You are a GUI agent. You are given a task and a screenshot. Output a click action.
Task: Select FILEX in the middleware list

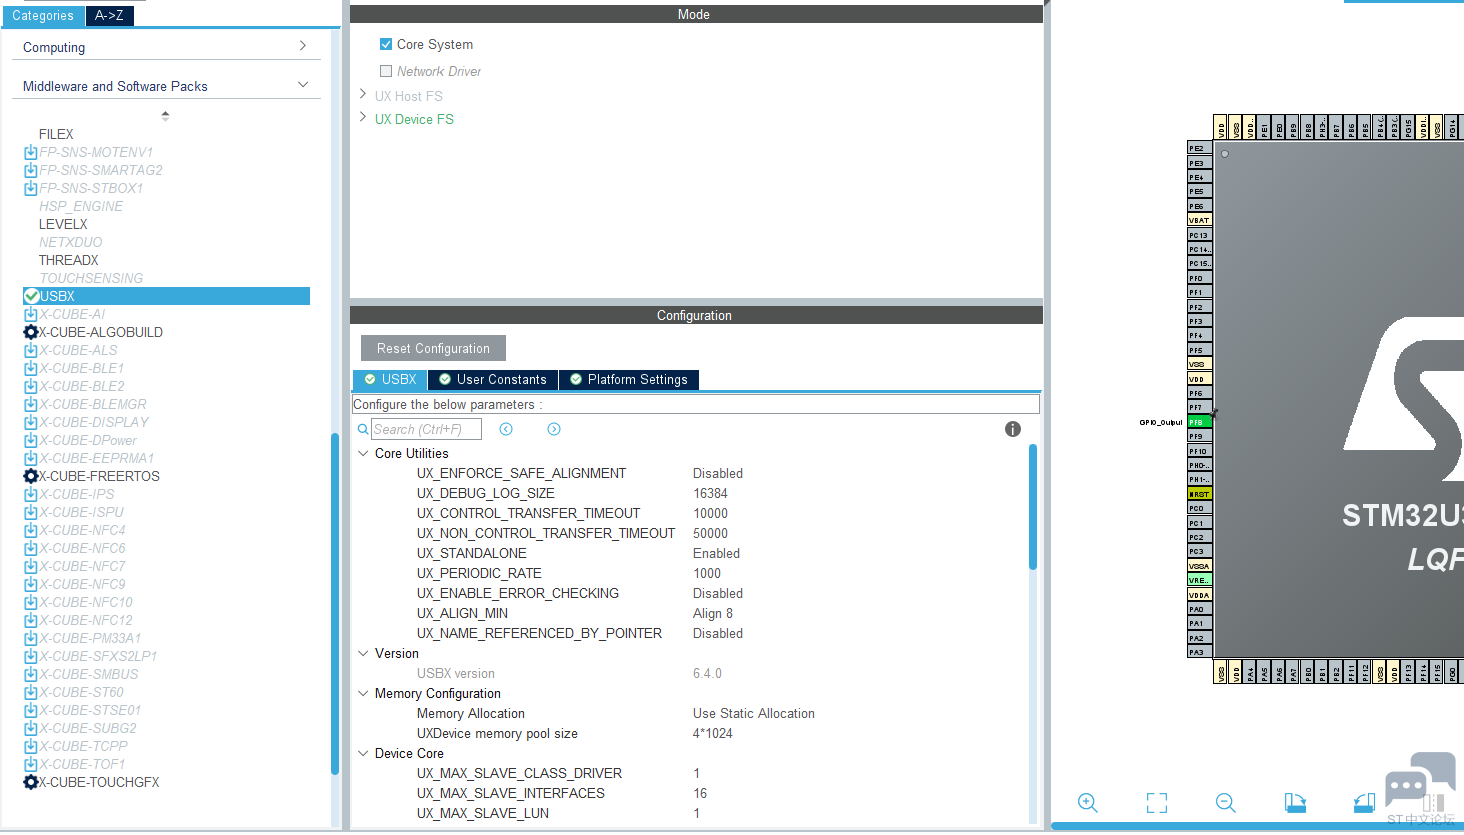(56, 134)
